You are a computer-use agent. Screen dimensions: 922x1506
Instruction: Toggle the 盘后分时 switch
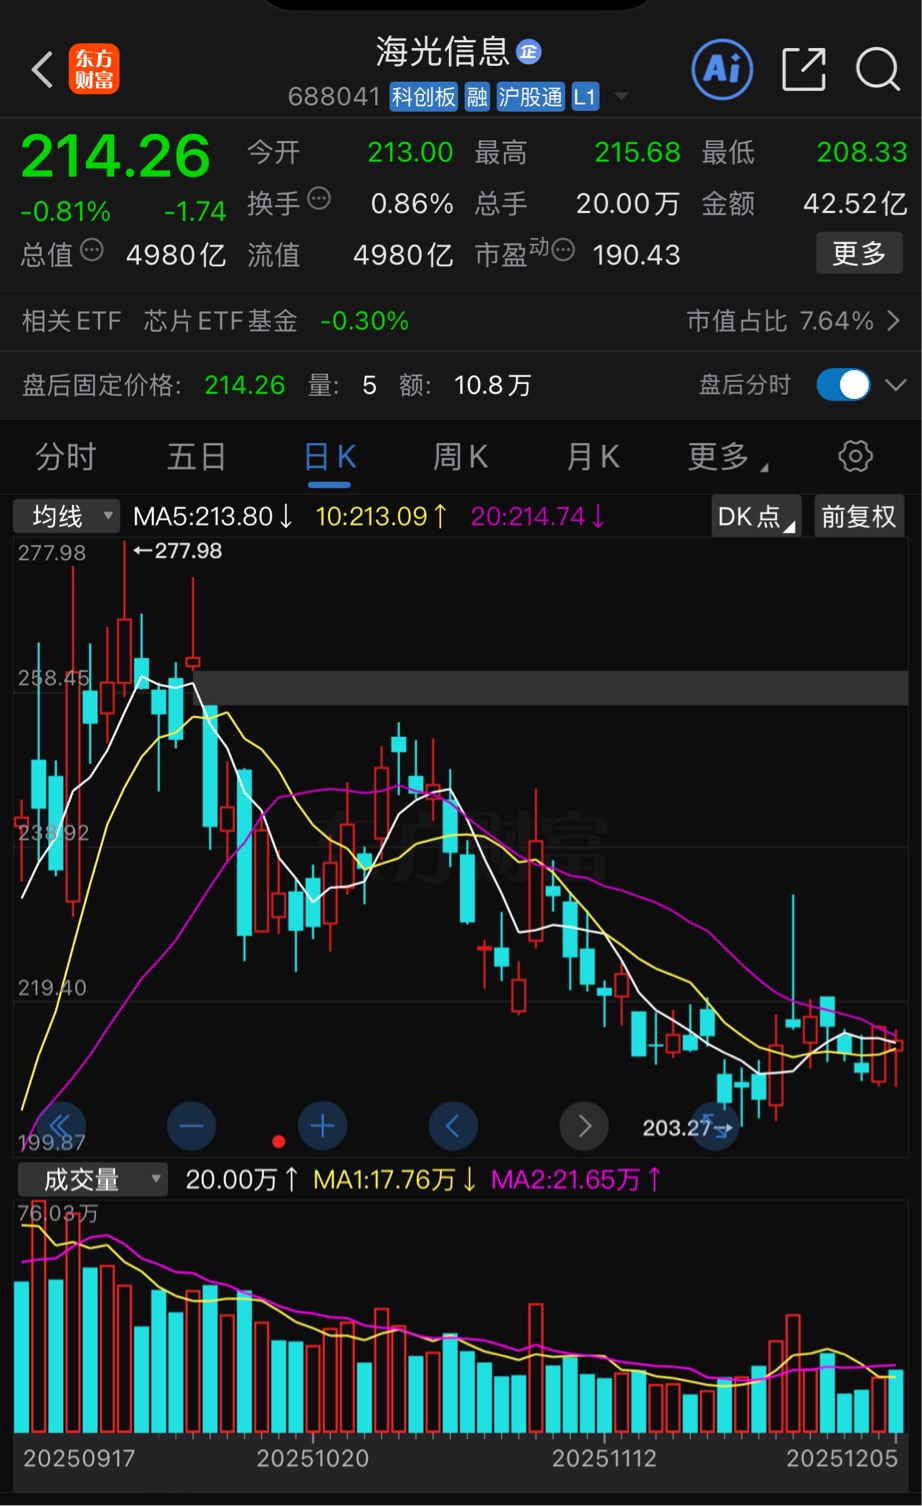click(x=843, y=385)
